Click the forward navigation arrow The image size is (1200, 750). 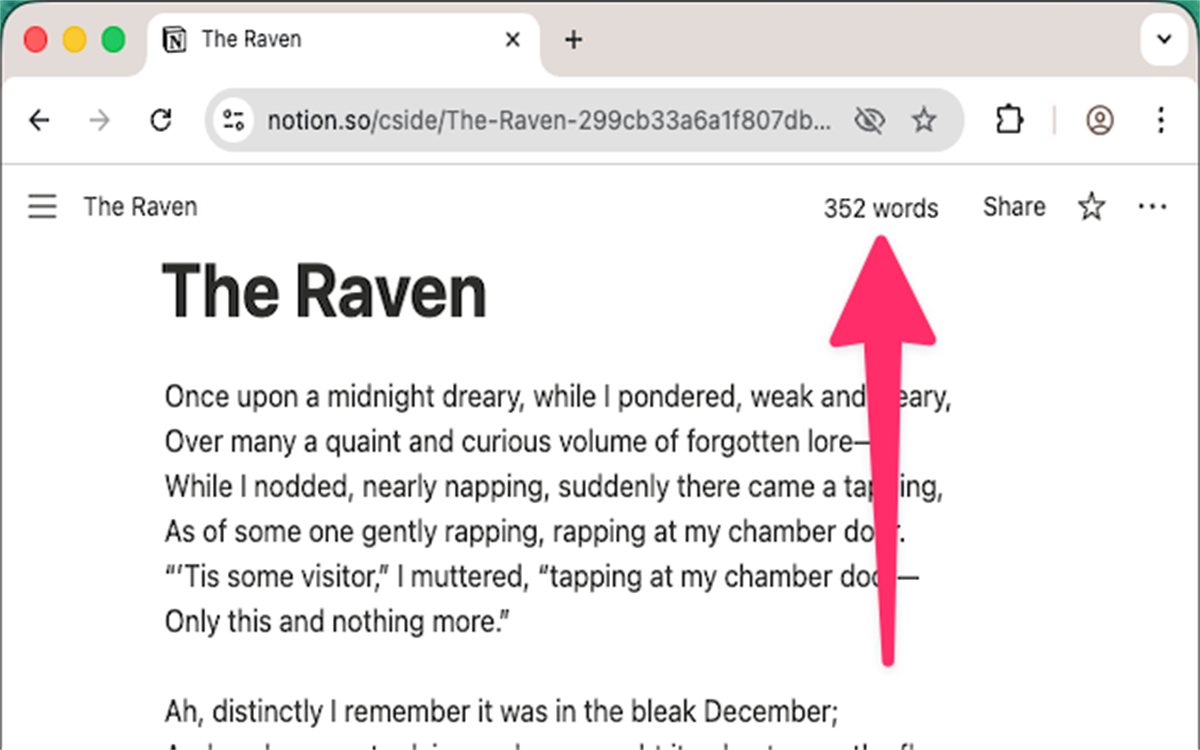100,120
